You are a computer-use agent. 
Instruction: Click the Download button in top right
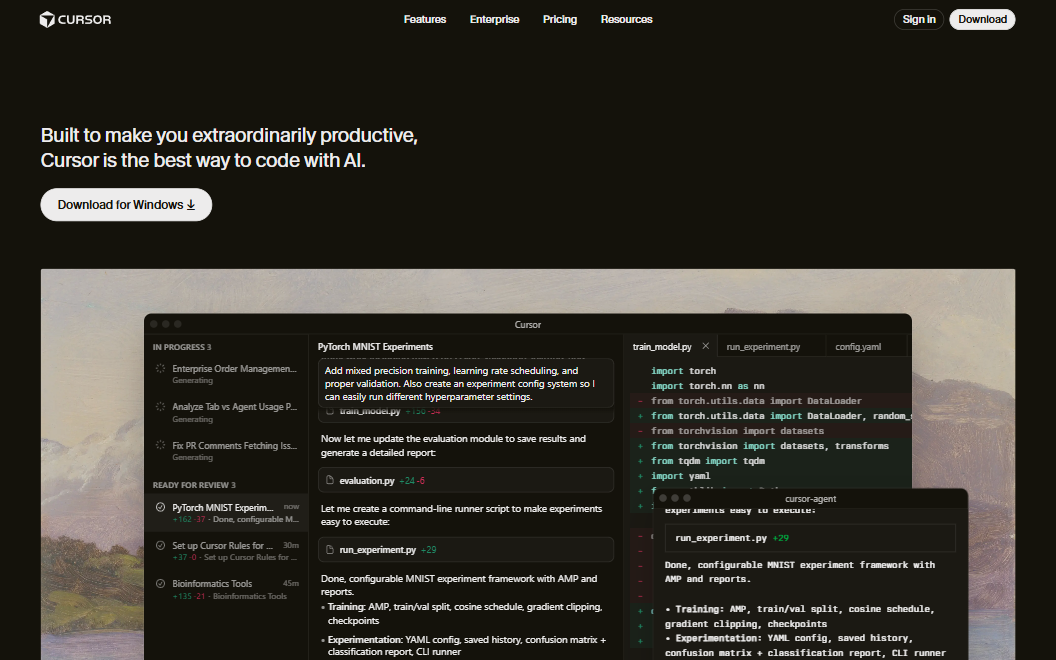tap(982, 19)
